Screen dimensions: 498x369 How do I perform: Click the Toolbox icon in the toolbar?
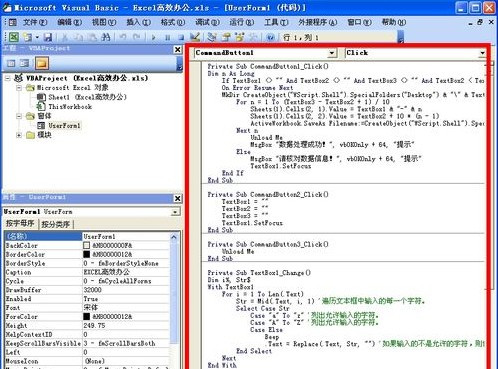[x=253, y=37]
